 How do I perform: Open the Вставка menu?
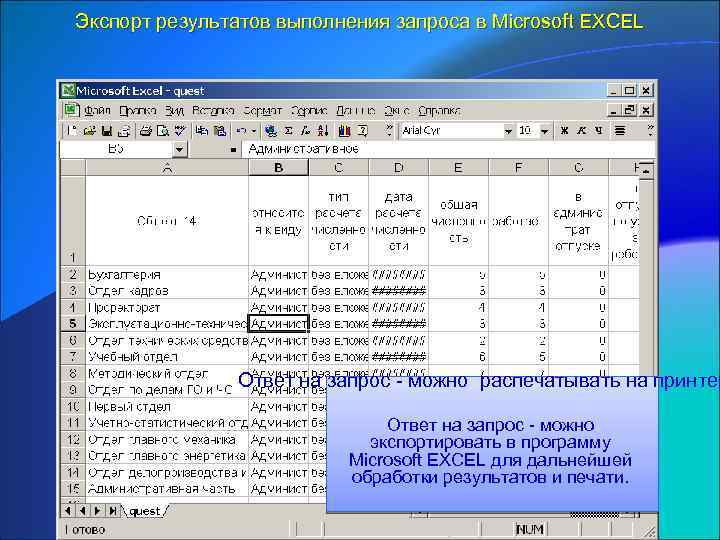click(x=213, y=111)
